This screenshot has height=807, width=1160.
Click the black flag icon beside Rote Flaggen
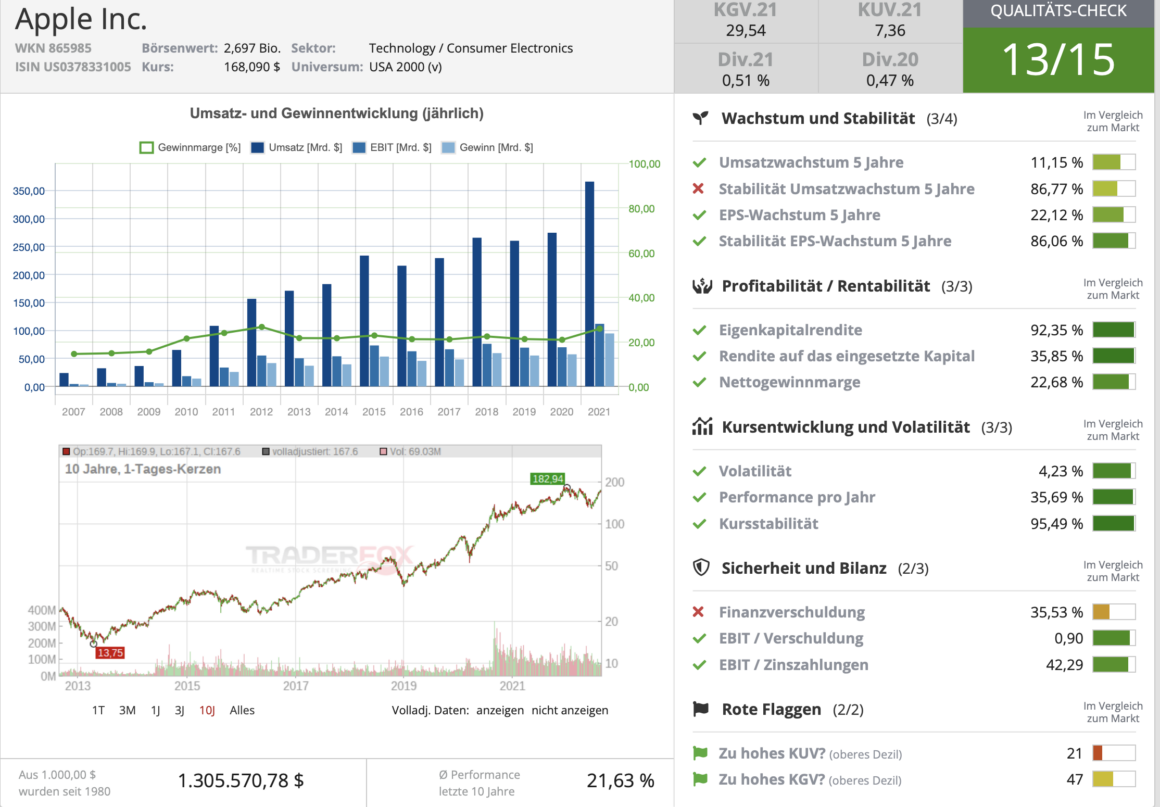click(x=701, y=709)
